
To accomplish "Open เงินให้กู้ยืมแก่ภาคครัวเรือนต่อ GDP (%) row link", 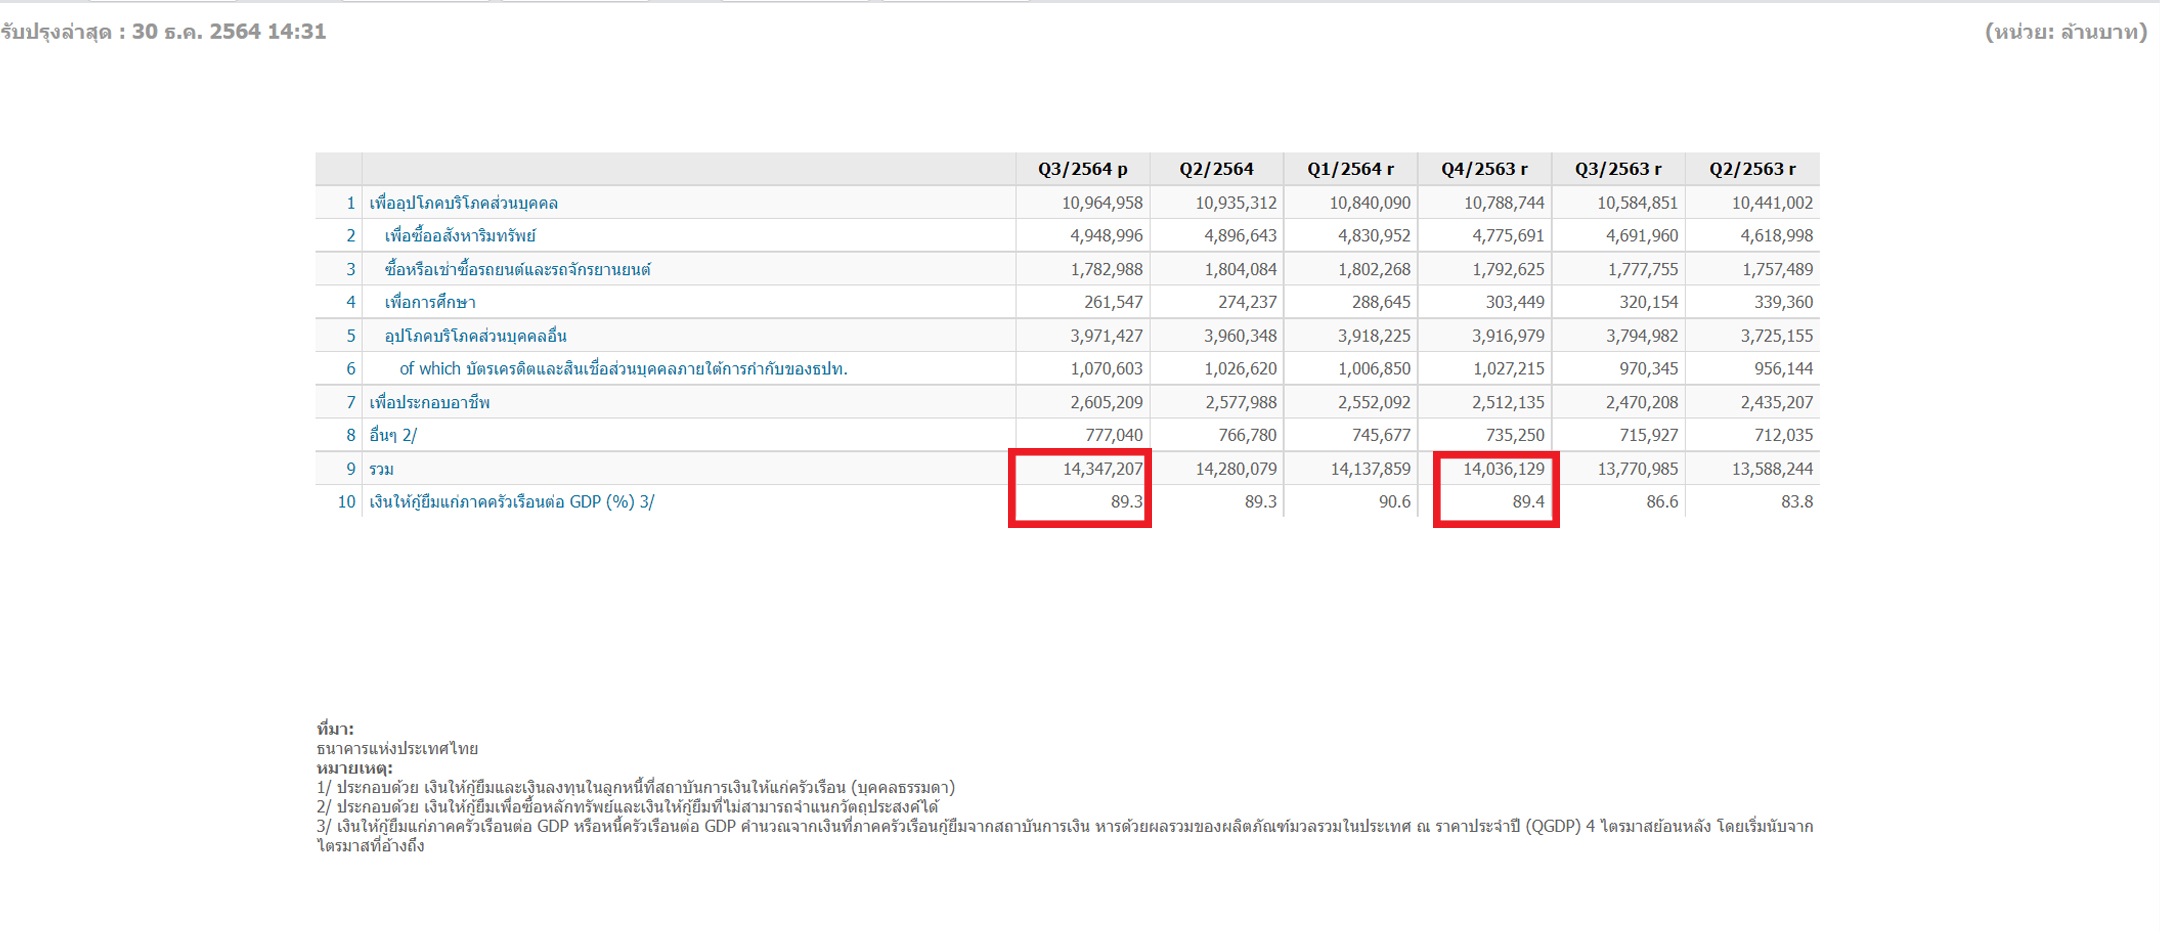I will tap(511, 502).
